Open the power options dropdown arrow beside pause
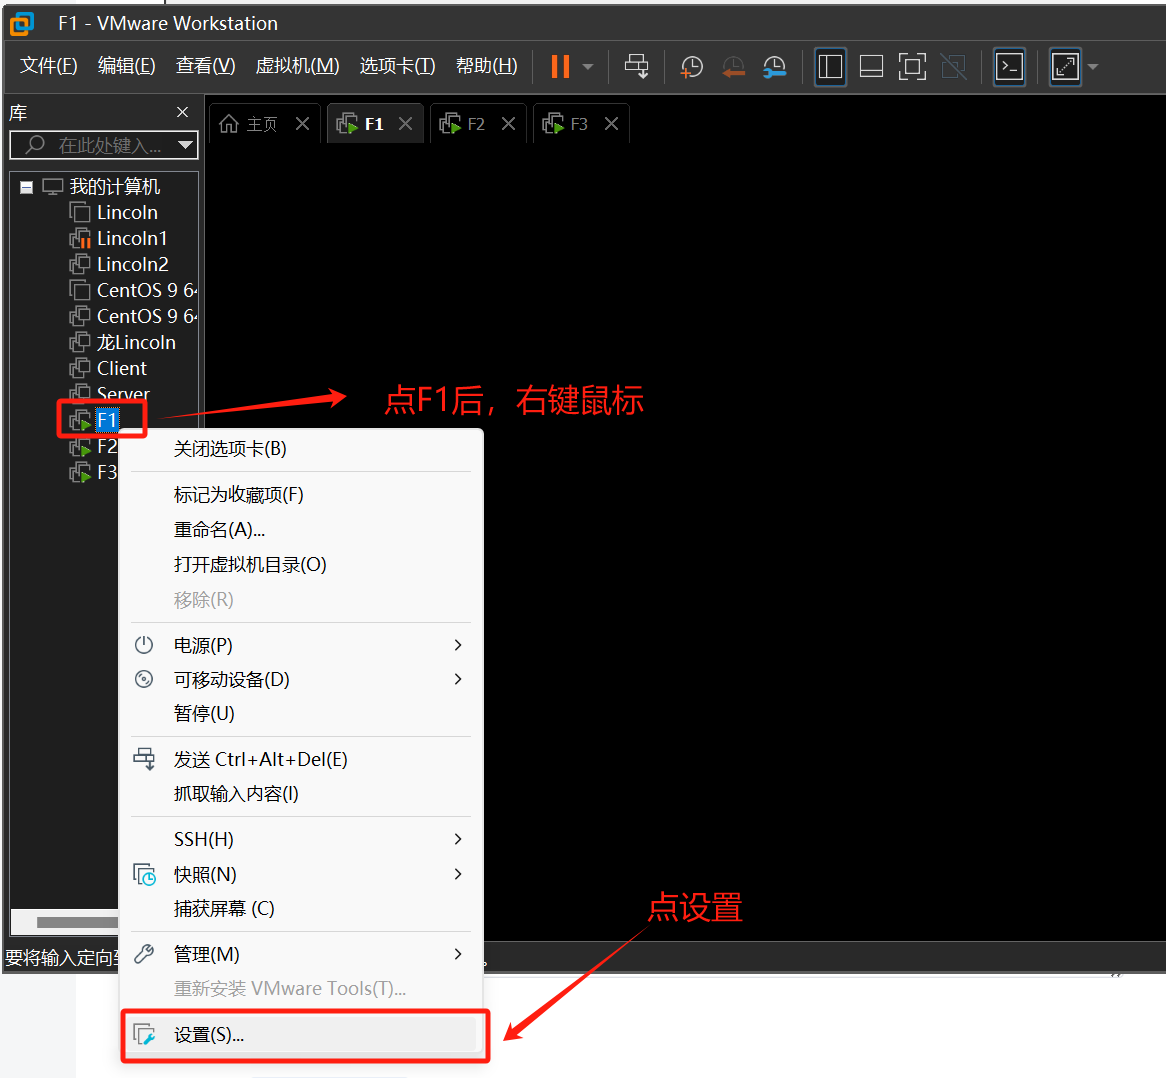 coord(588,67)
